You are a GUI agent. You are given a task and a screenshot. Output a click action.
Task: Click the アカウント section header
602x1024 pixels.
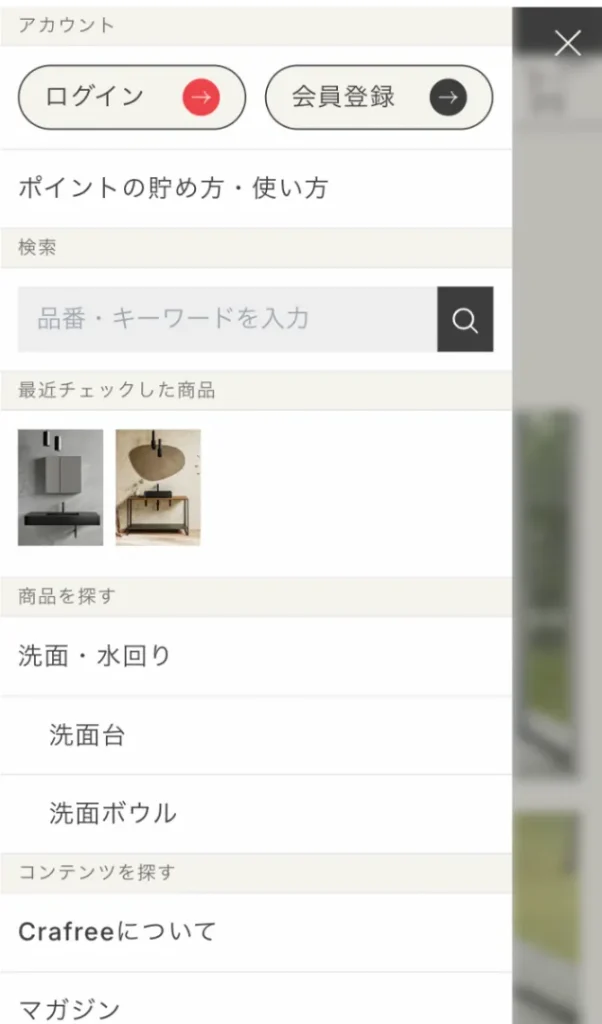(x=256, y=25)
